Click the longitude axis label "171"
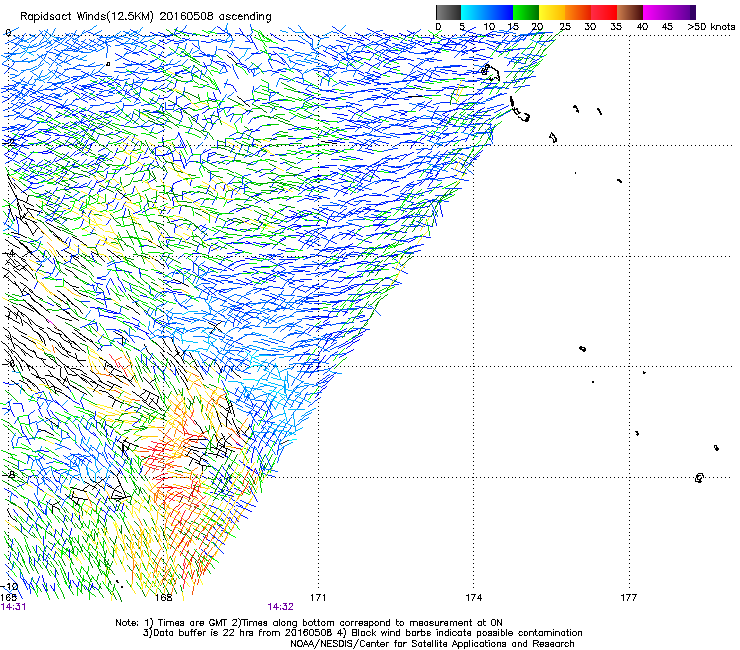Viewport: 740px width, 650px height. pos(318,598)
